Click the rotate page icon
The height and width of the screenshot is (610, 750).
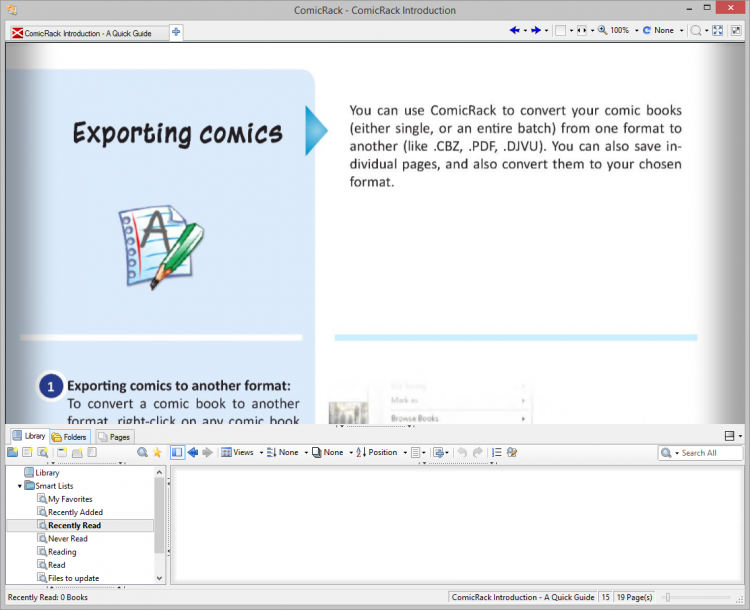coord(647,31)
